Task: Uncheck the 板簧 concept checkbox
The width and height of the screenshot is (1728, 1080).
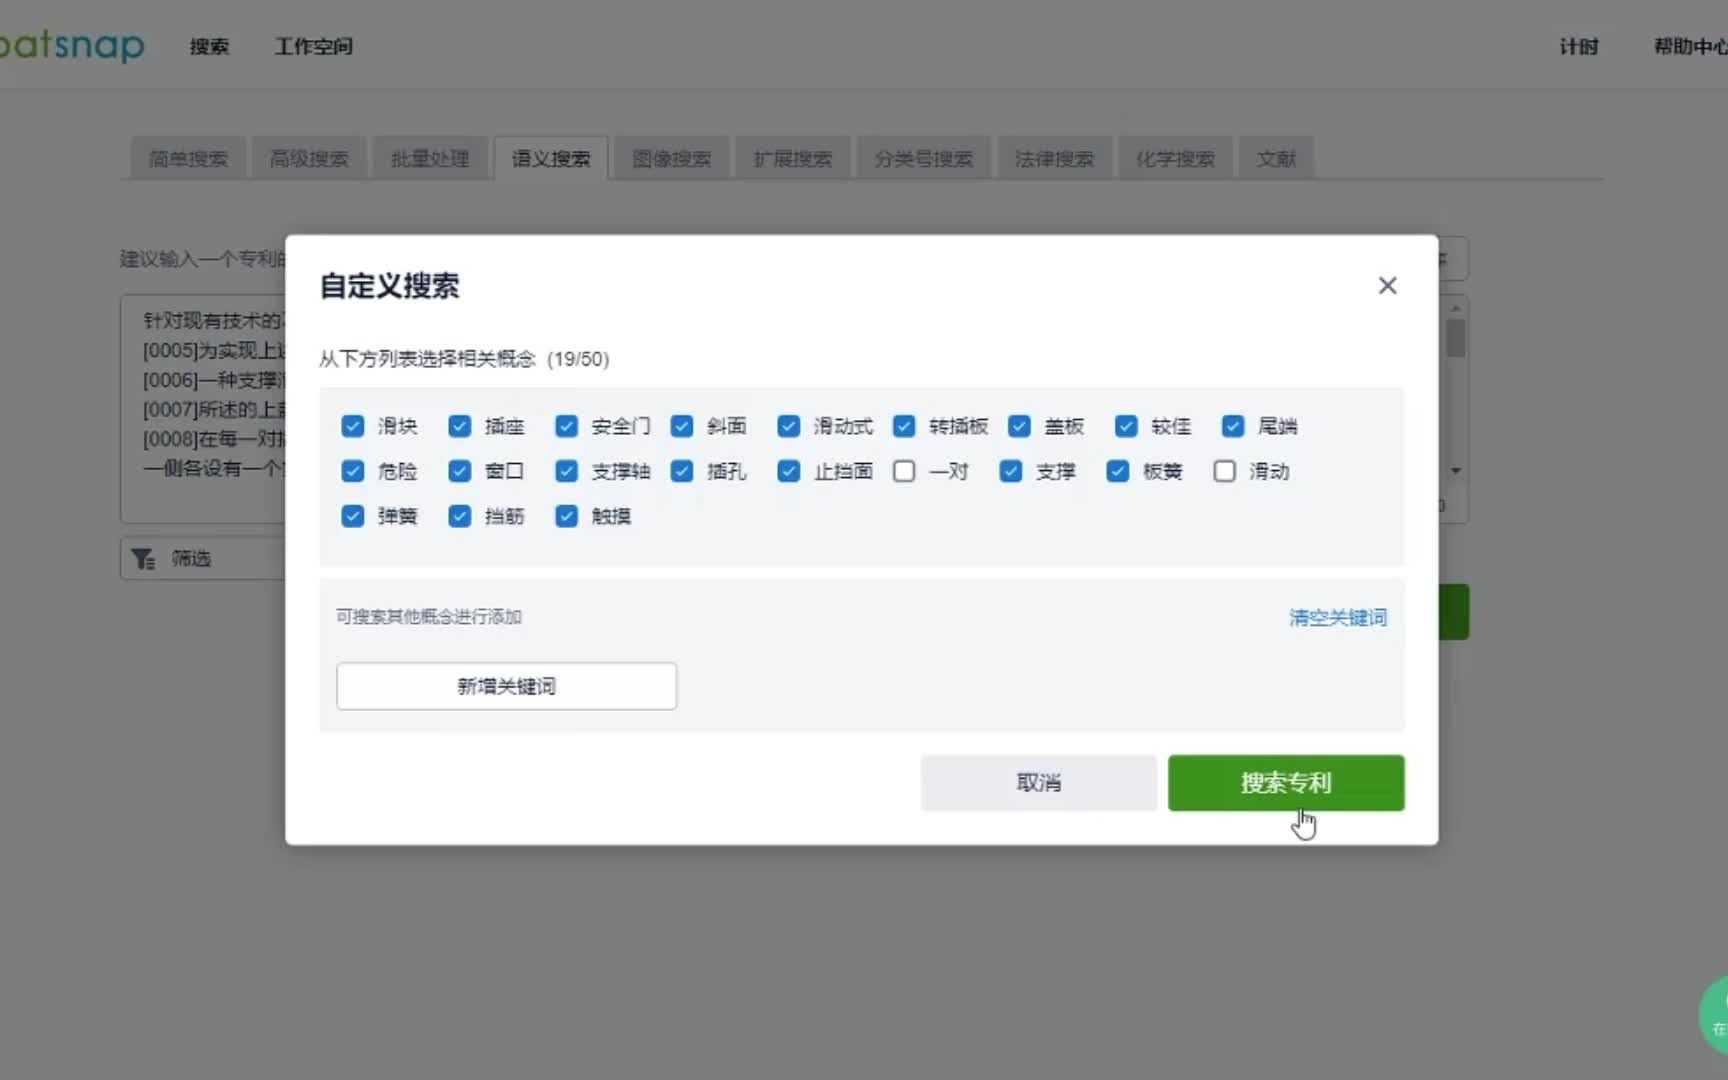Action: tap(1118, 471)
